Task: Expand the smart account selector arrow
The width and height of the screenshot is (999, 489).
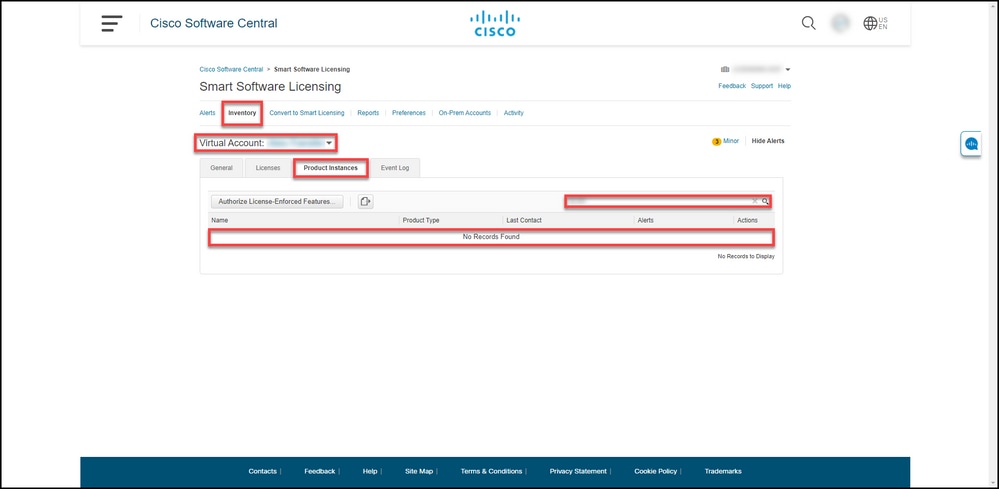Action: tap(787, 69)
